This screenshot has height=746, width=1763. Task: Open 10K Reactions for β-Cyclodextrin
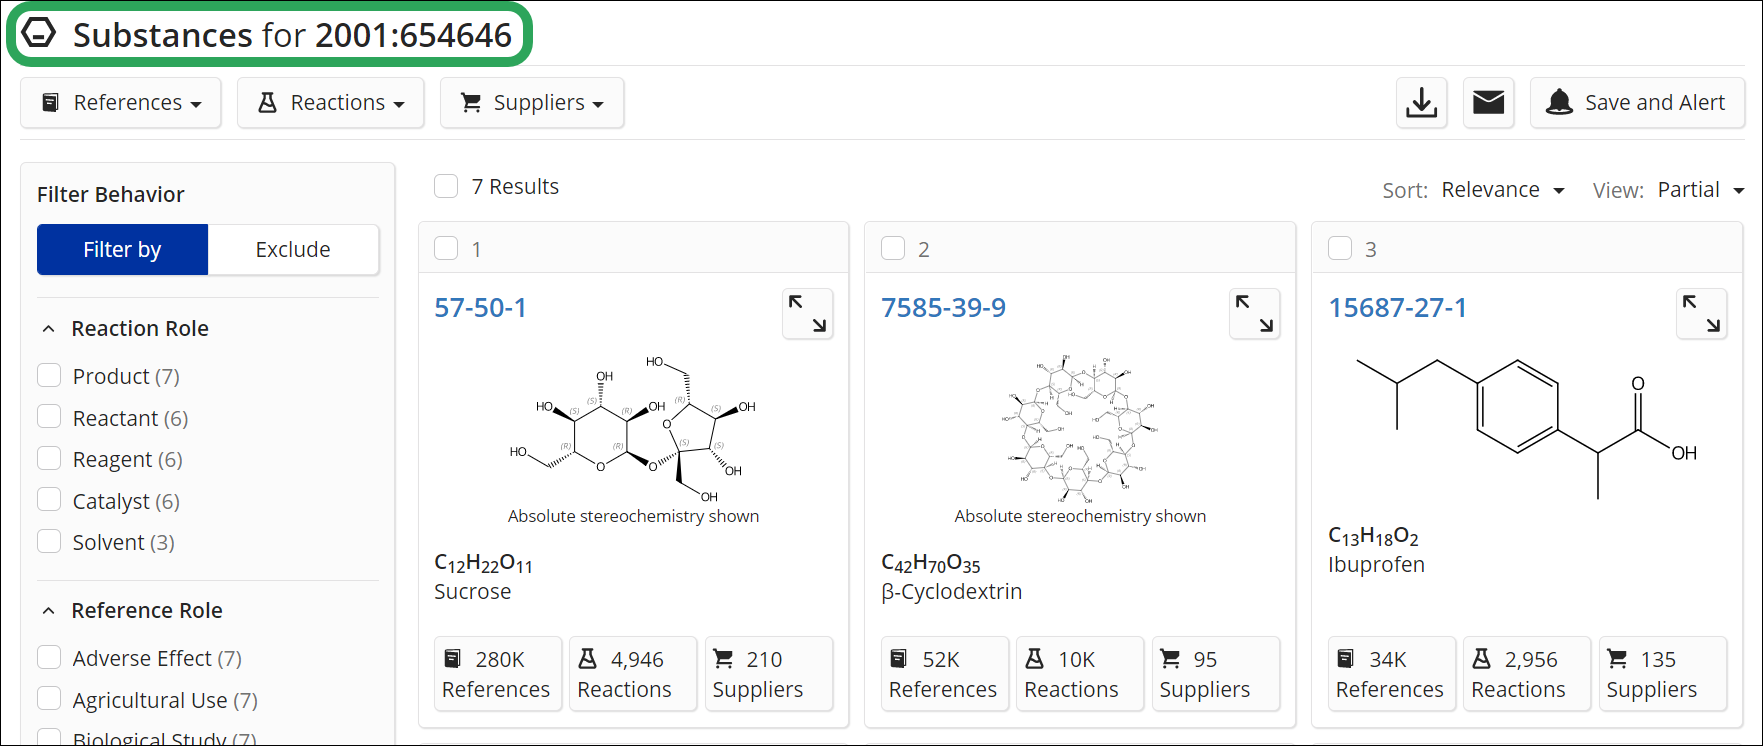pos(1079,674)
